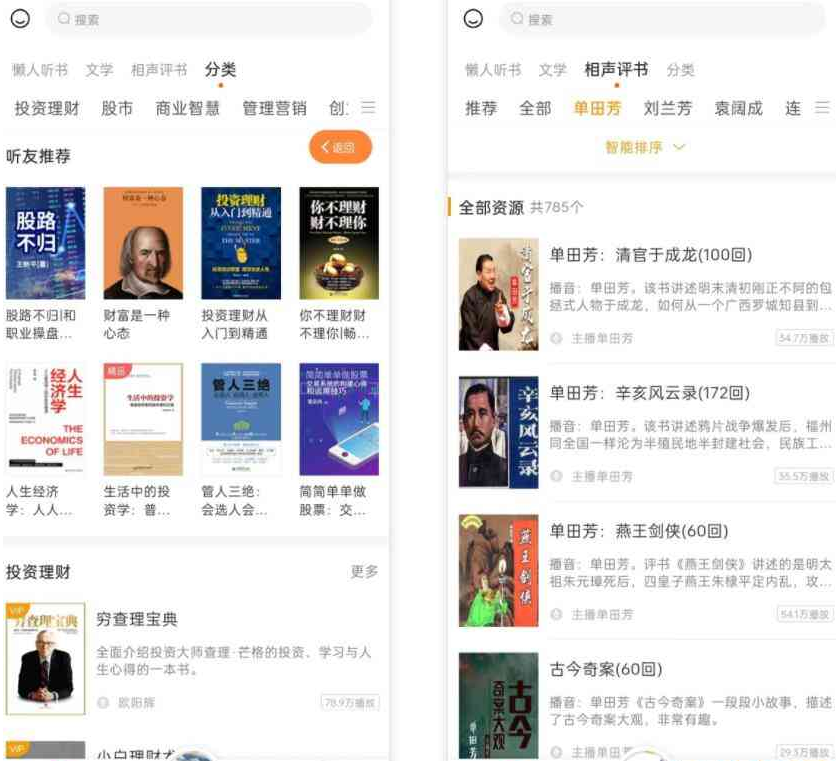Select the 文学 tab on left screen
The height and width of the screenshot is (761, 836).
tap(99, 70)
